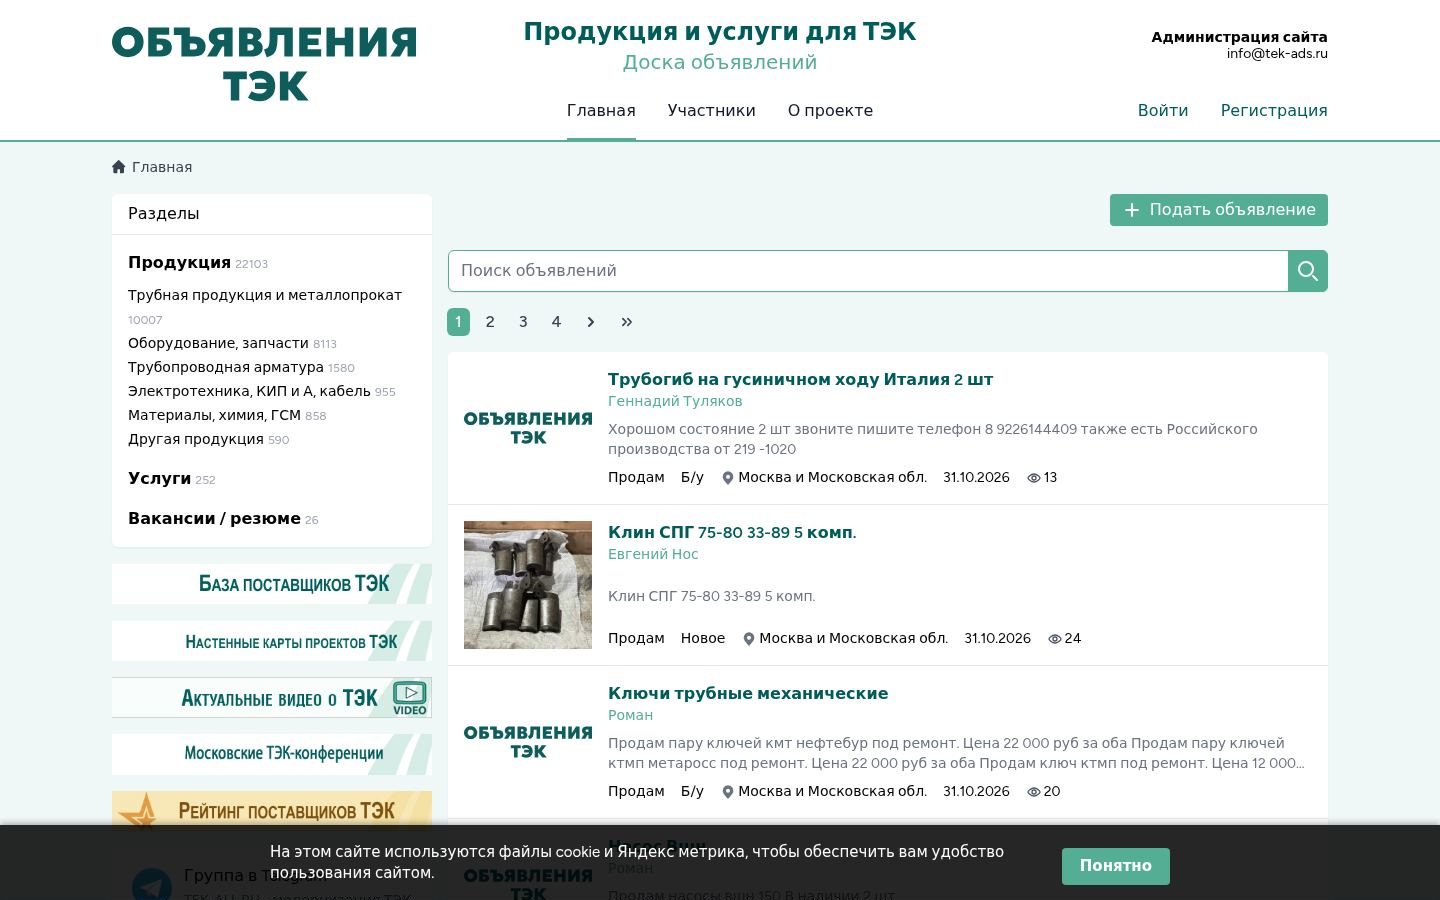Click views eye icon on Трубогиб listing
Viewport: 1440px width, 900px height.
(x=1034, y=478)
